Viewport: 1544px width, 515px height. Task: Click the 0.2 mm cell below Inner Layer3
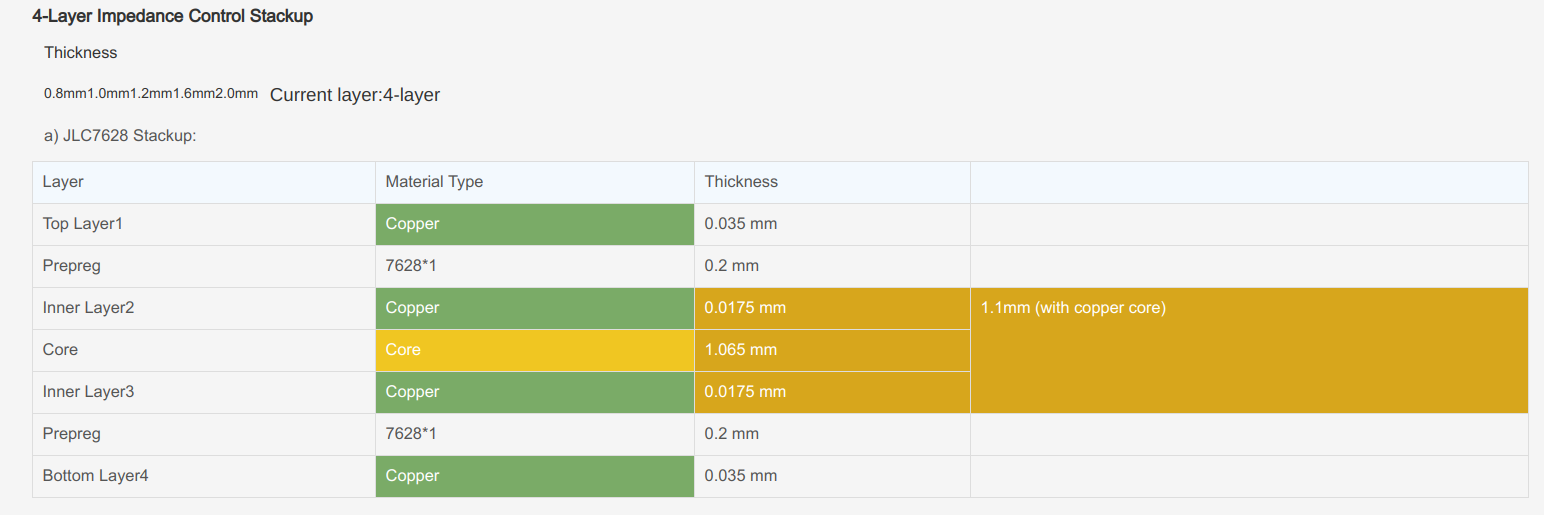pos(832,434)
